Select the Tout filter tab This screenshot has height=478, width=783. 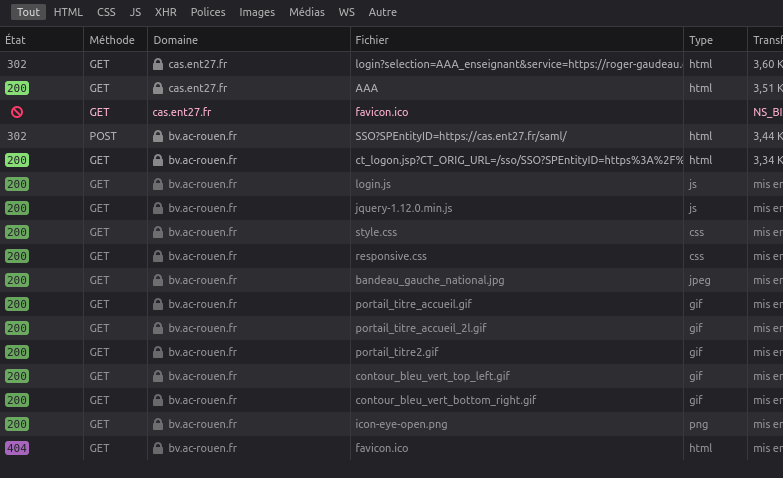[x=28, y=12]
